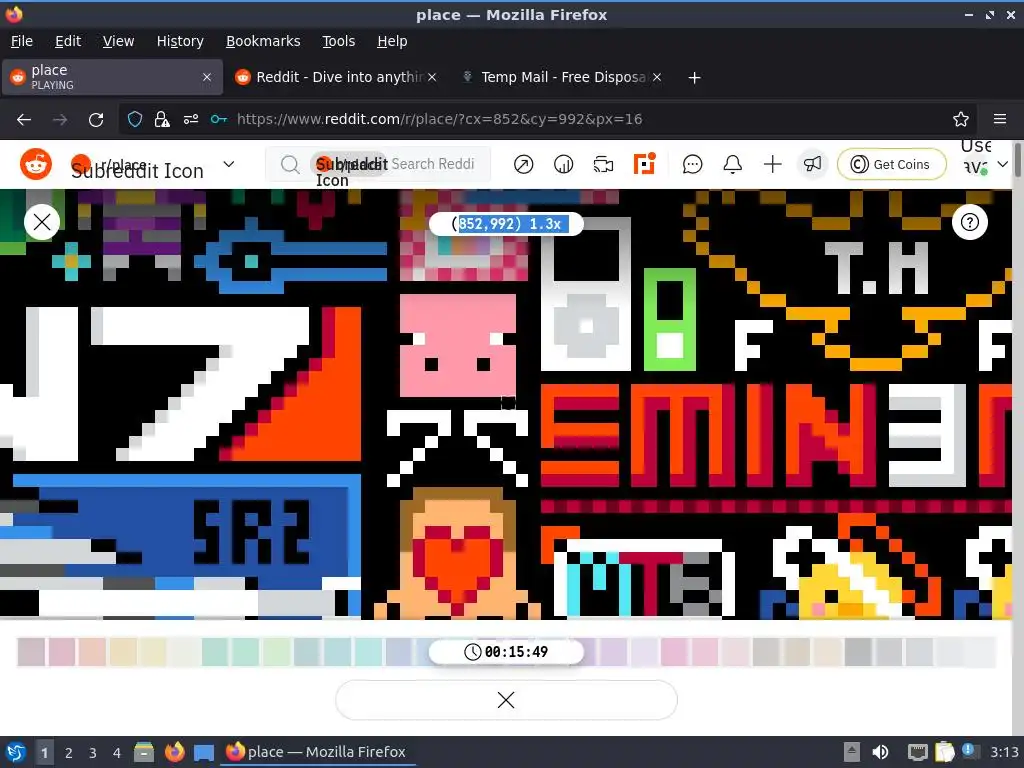Switch to the Reddit - Dive into anything tab
This screenshot has width=1024, height=768.
pos(335,77)
